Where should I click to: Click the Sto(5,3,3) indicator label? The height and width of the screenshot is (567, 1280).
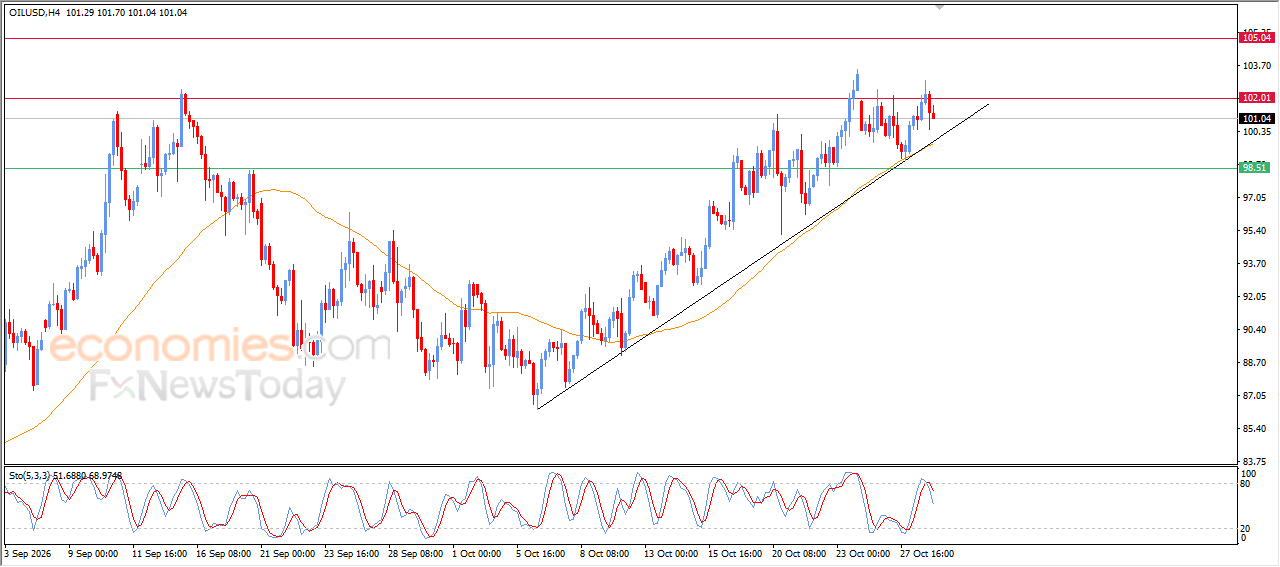coord(65,476)
